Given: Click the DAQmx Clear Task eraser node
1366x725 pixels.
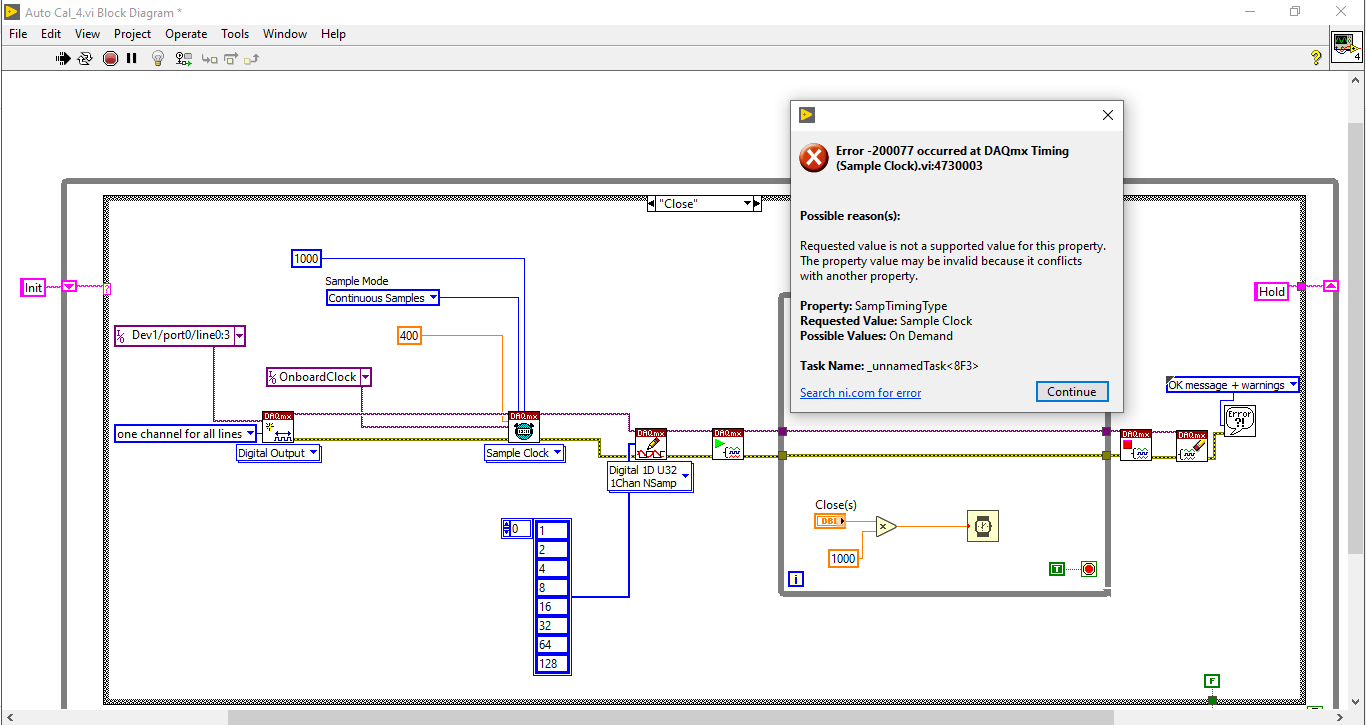Looking at the screenshot, I should tap(1192, 445).
